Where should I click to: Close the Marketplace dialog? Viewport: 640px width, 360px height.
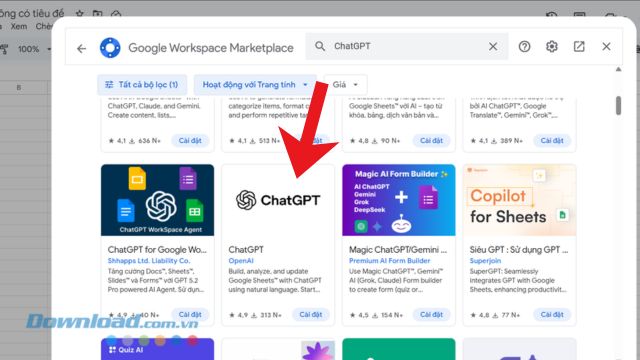point(607,47)
